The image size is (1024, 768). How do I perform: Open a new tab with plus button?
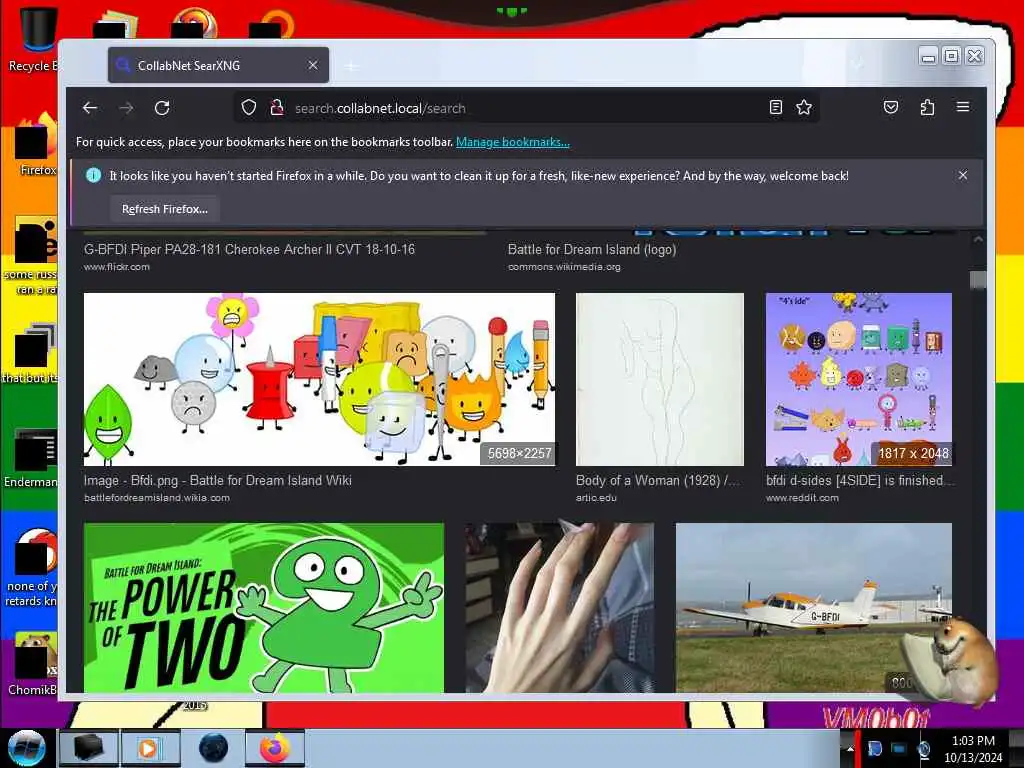click(x=351, y=66)
